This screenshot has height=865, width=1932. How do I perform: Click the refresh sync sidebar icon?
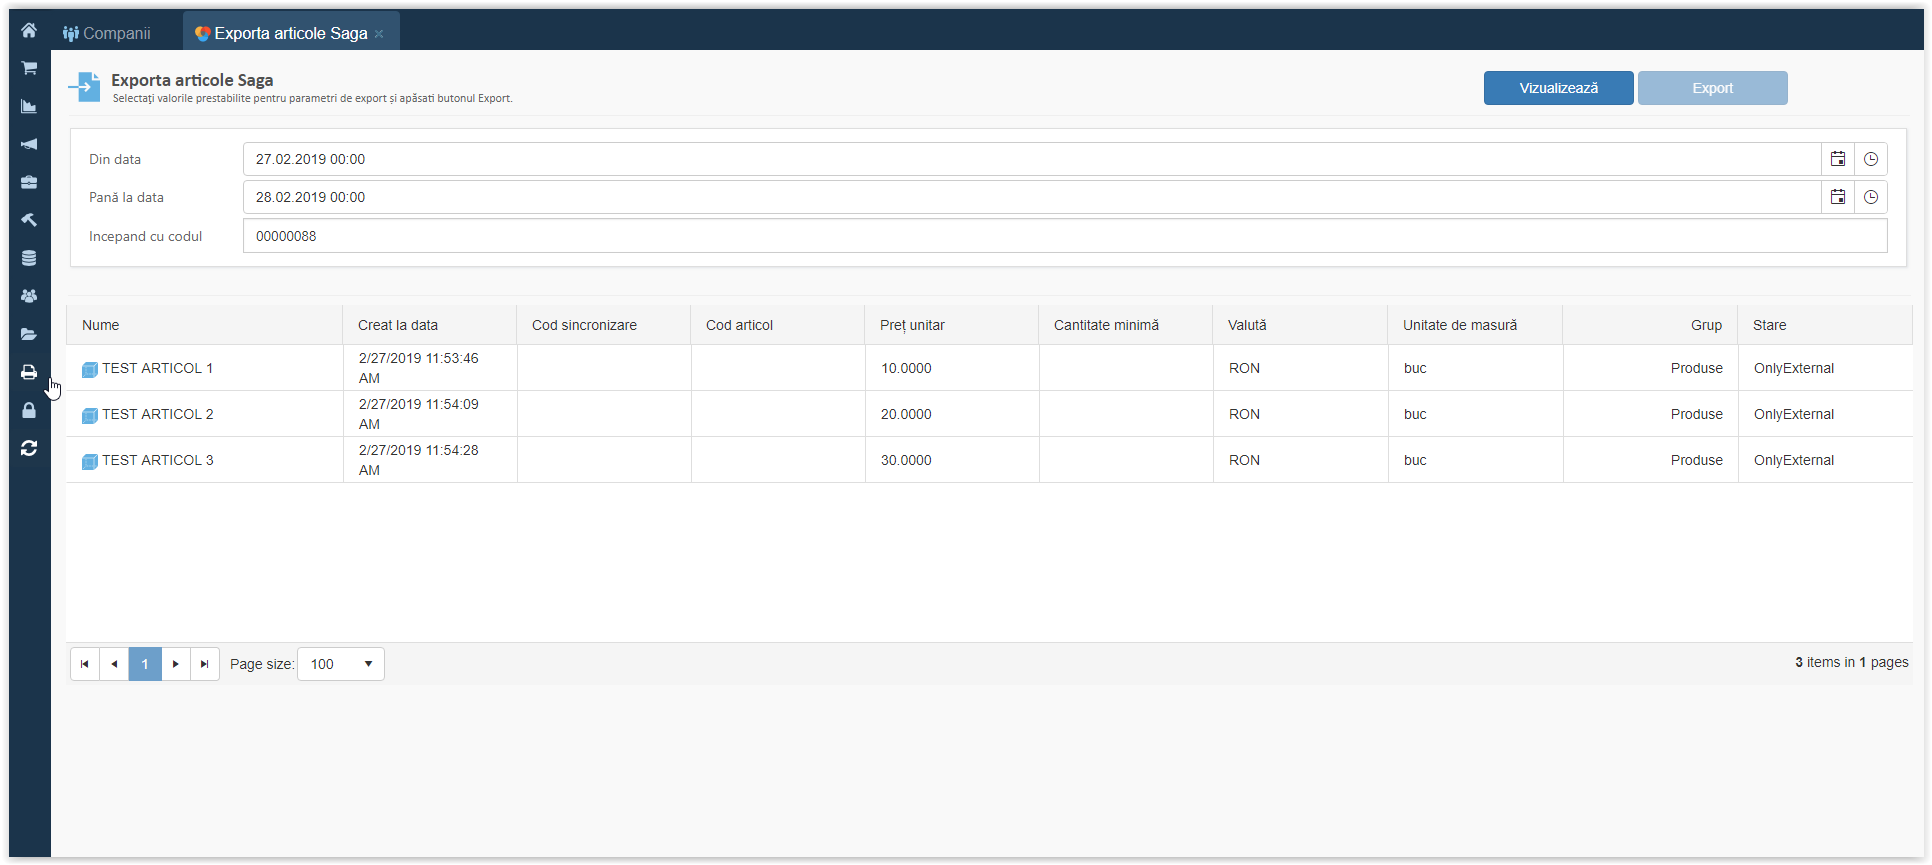coord(29,448)
